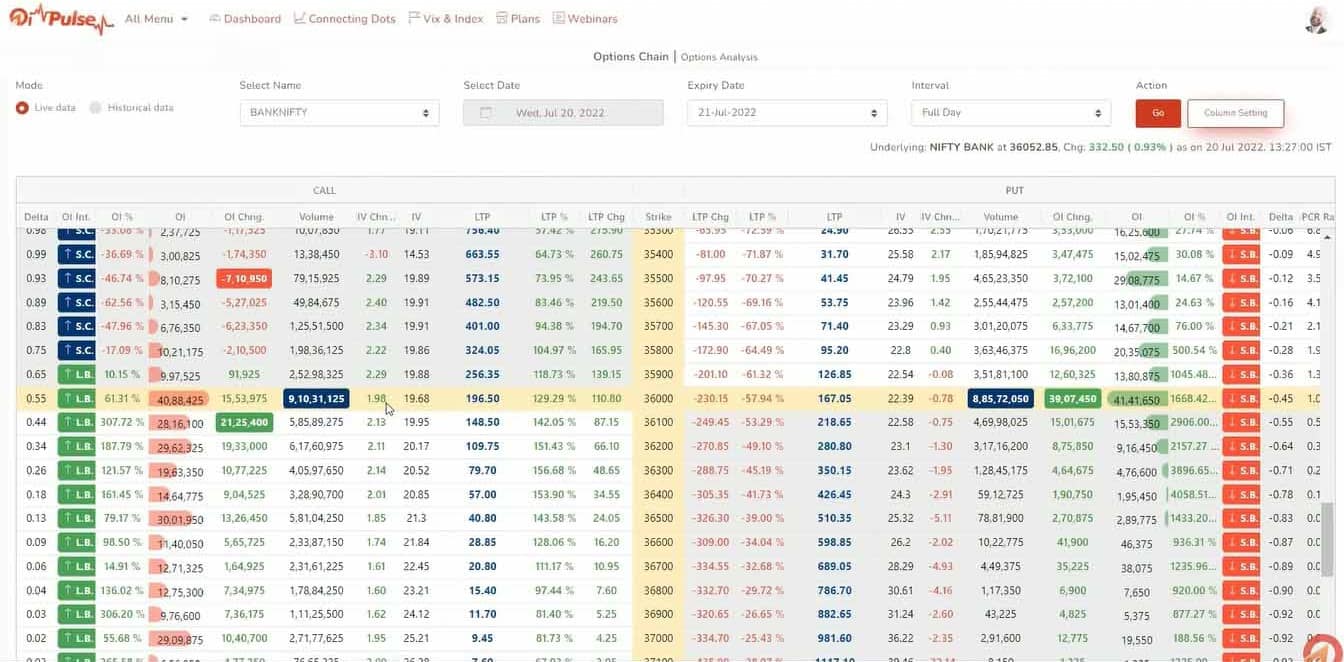This screenshot has height=662, width=1344.
Task: Click the blue S.C. badge at strike 35500
Action: (x=77, y=278)
